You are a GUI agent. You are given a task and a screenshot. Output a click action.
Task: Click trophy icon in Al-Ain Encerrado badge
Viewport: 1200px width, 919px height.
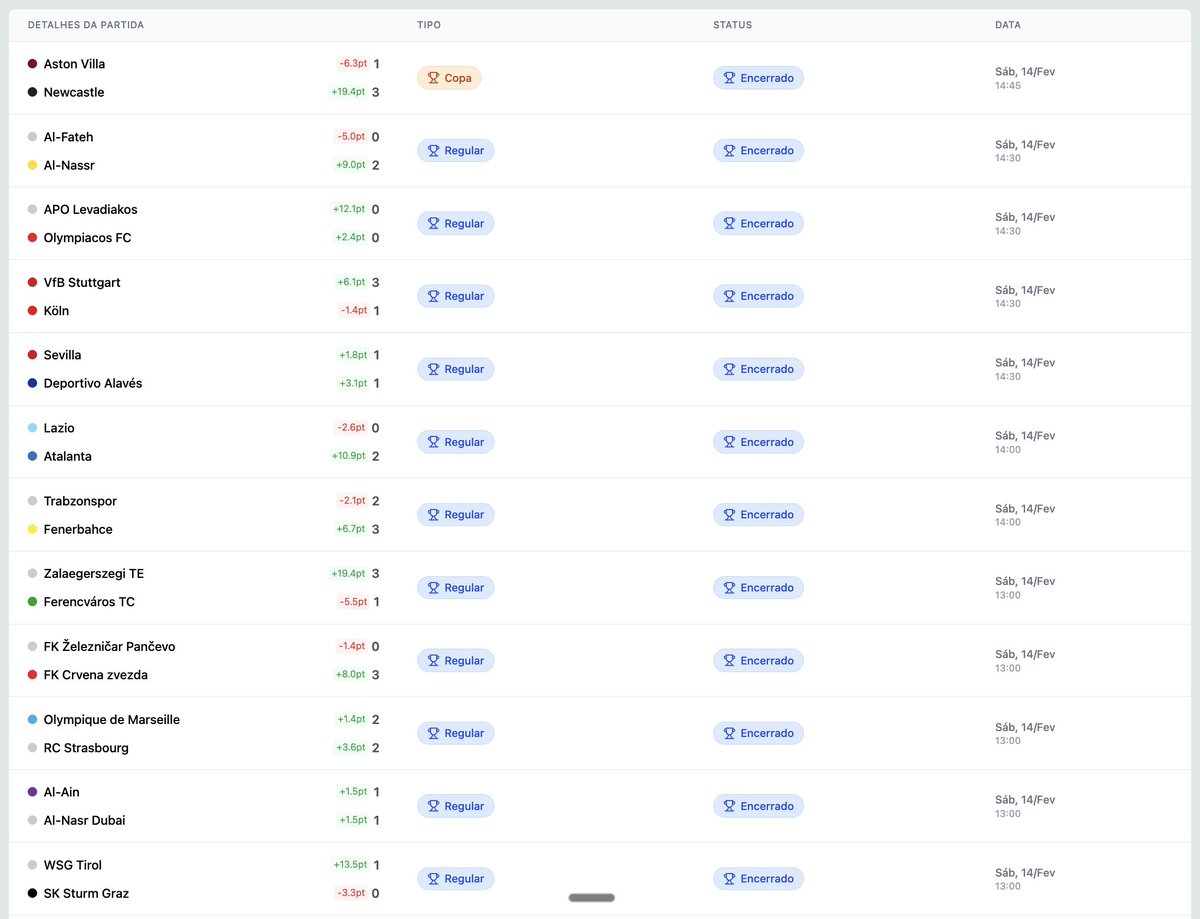[x=730, y=806]
